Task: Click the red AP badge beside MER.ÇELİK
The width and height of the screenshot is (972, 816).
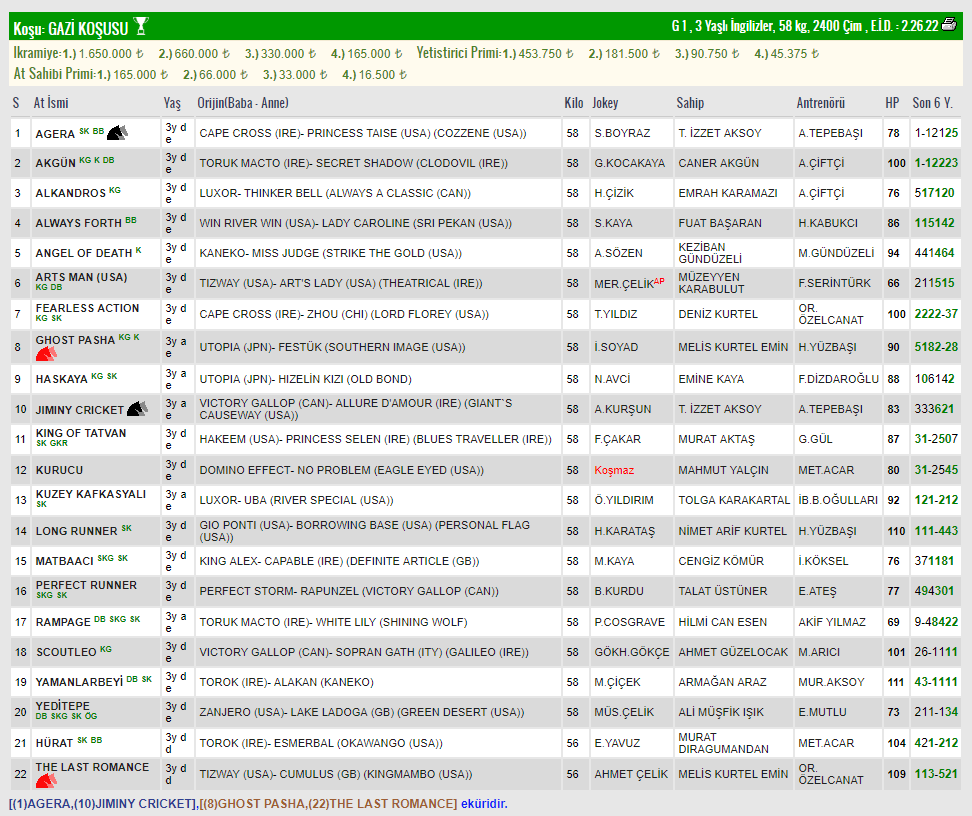Action: coord(659,281)
